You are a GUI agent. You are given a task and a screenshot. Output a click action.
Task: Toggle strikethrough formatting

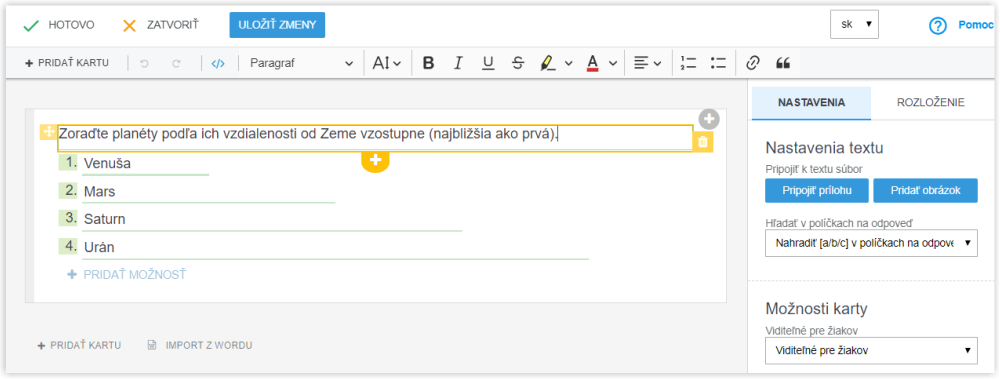[518, 63]
